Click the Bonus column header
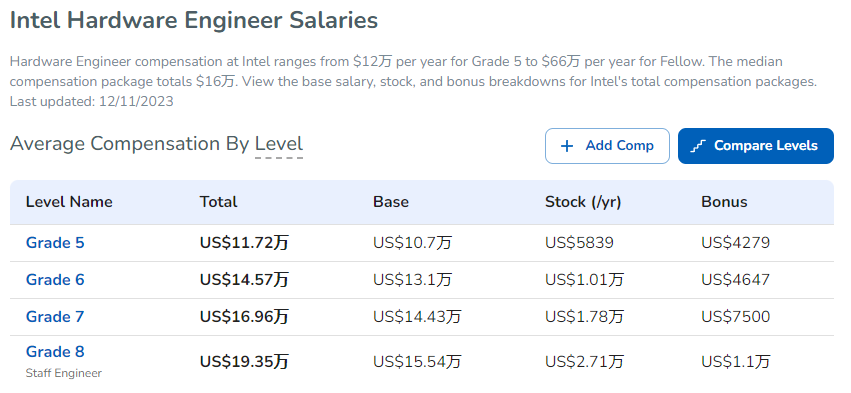Viewport: 851px width, 393px height. 724,202
